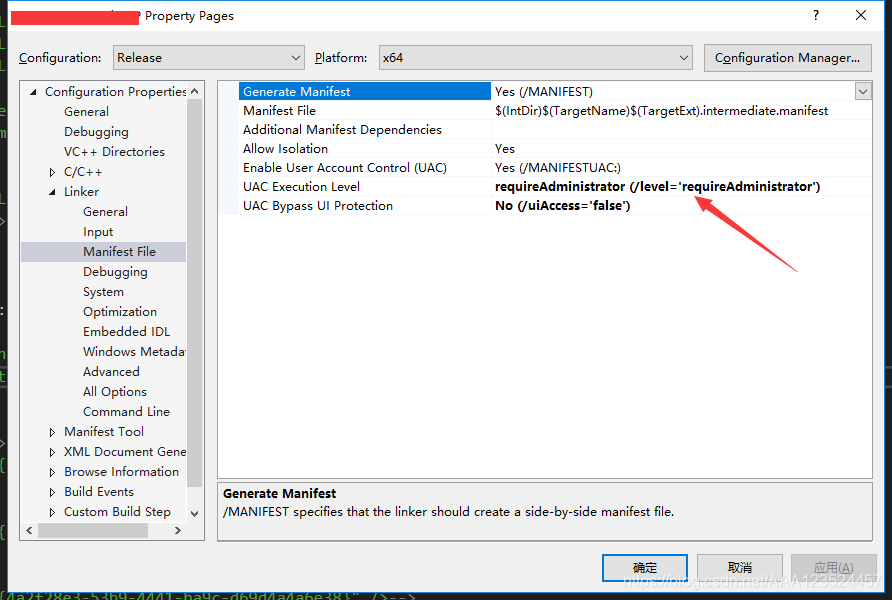
Task: Expand the Build Events node
Action: click(52, 492)
